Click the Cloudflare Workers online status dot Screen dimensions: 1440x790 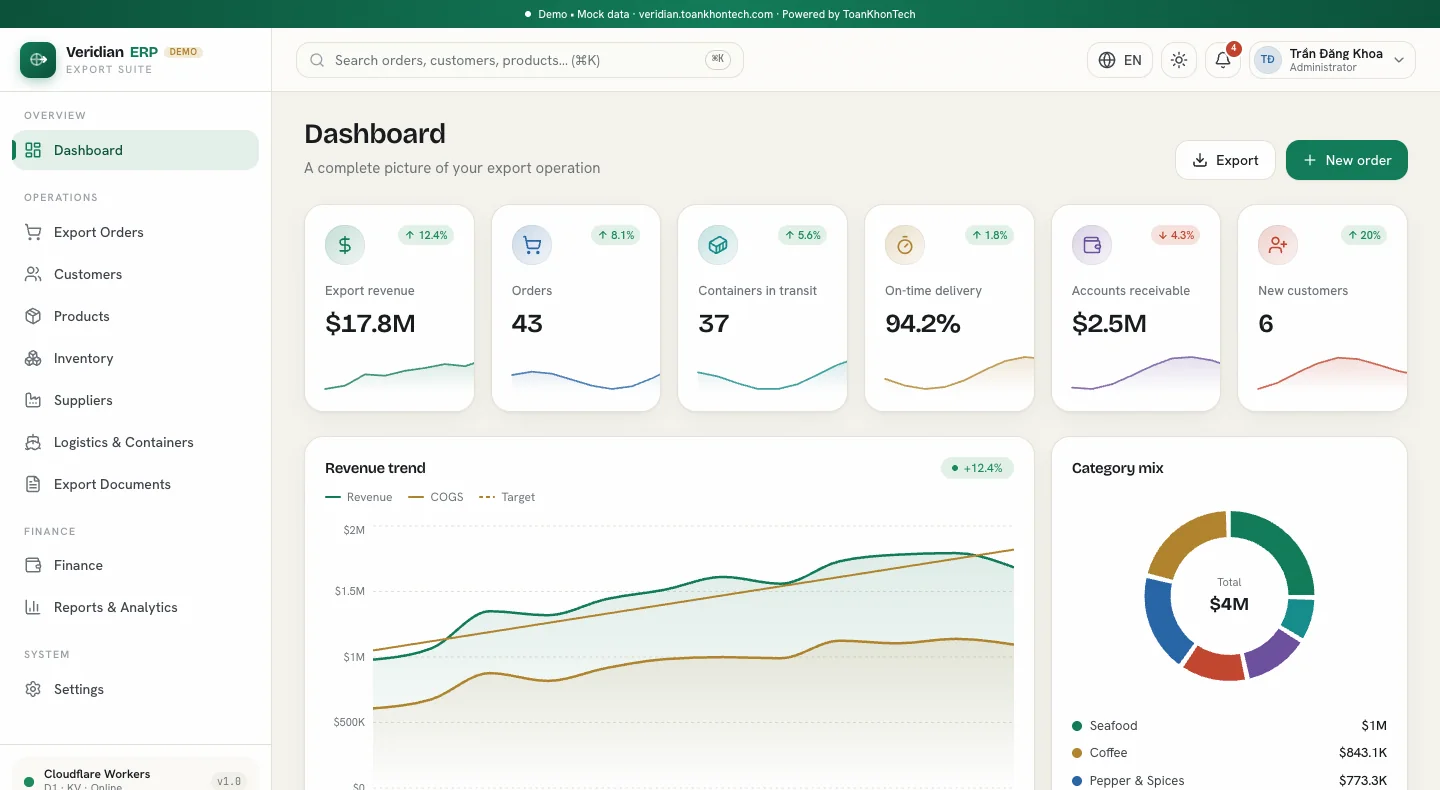pyautogui.click(x=29, y=780)
